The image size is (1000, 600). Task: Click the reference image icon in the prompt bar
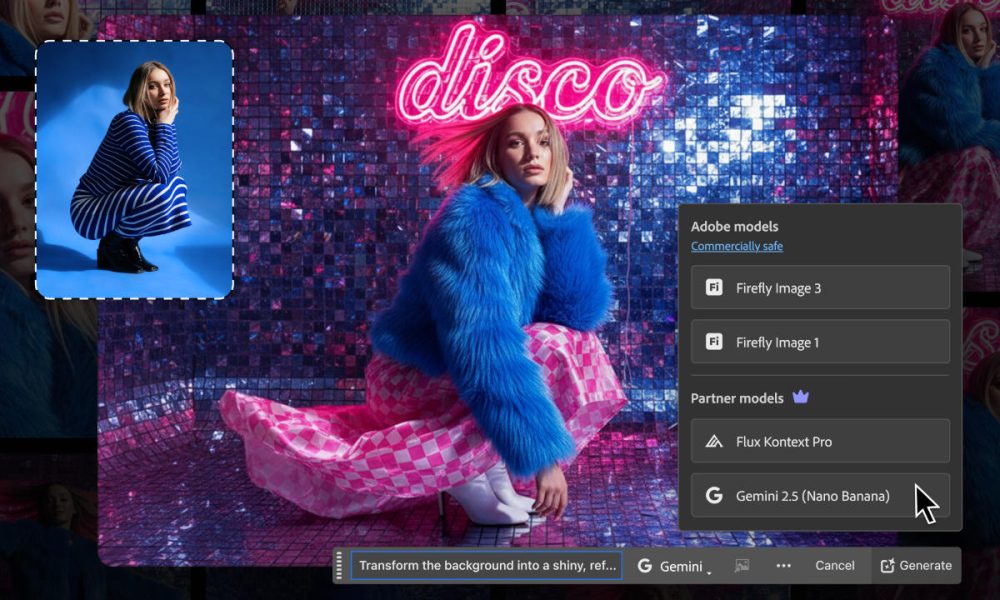click(742, 565)
